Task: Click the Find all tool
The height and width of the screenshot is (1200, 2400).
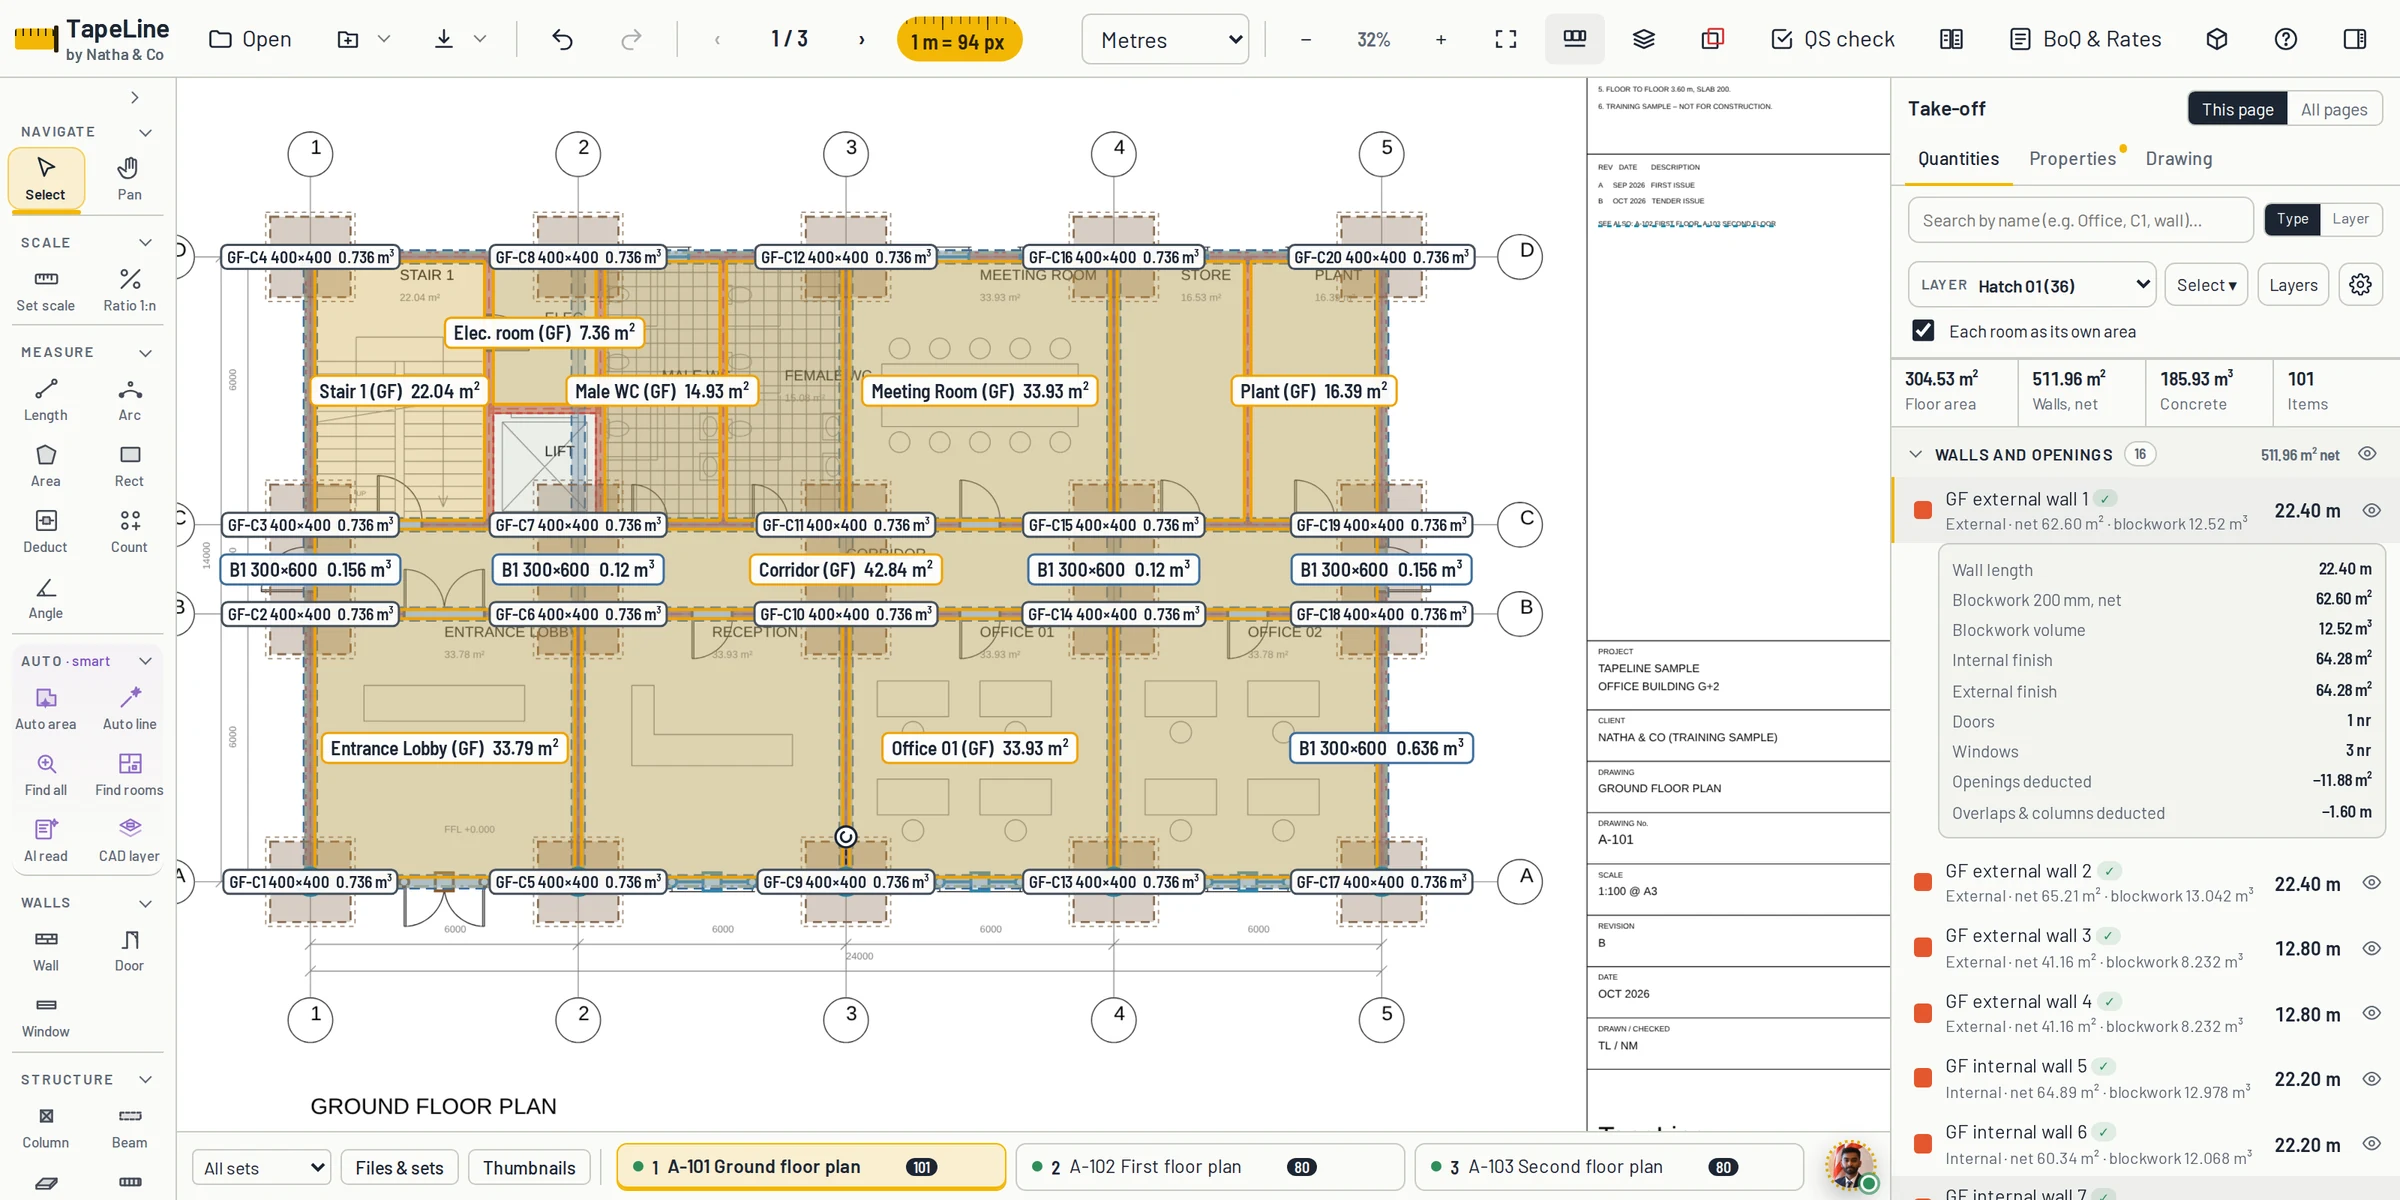Action: click(46, 775)
